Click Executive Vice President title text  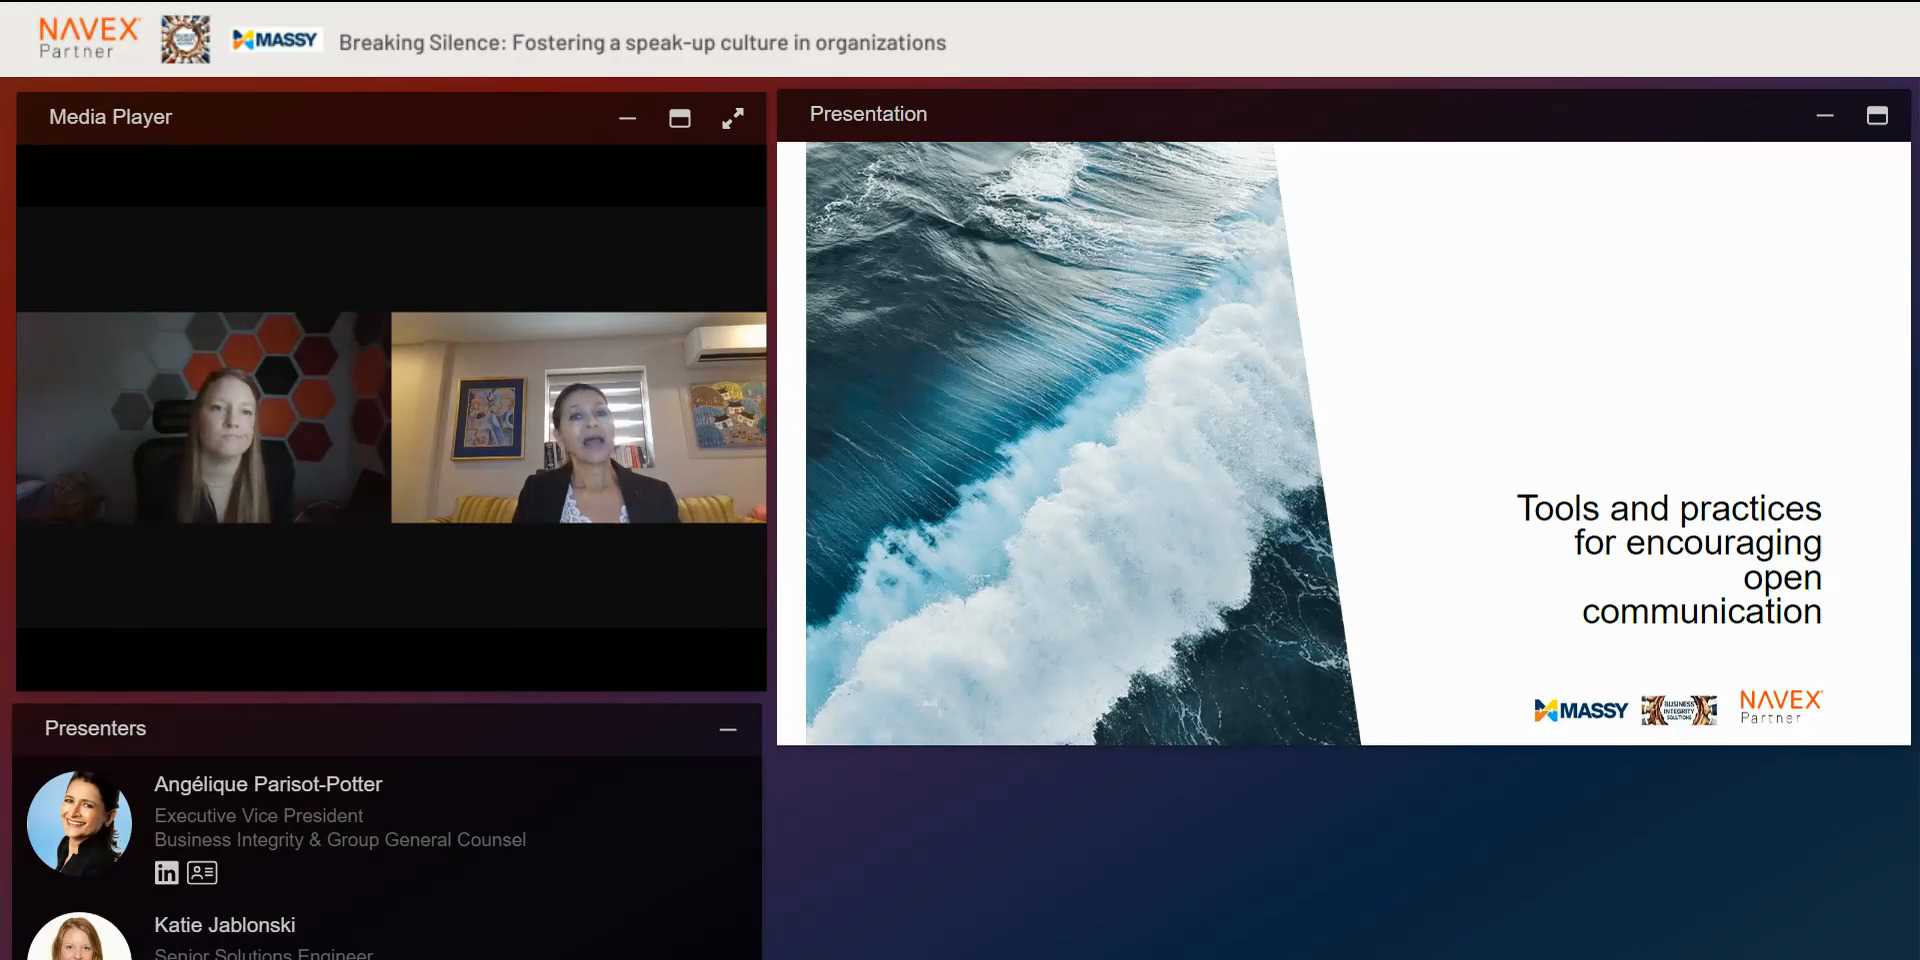259,816
